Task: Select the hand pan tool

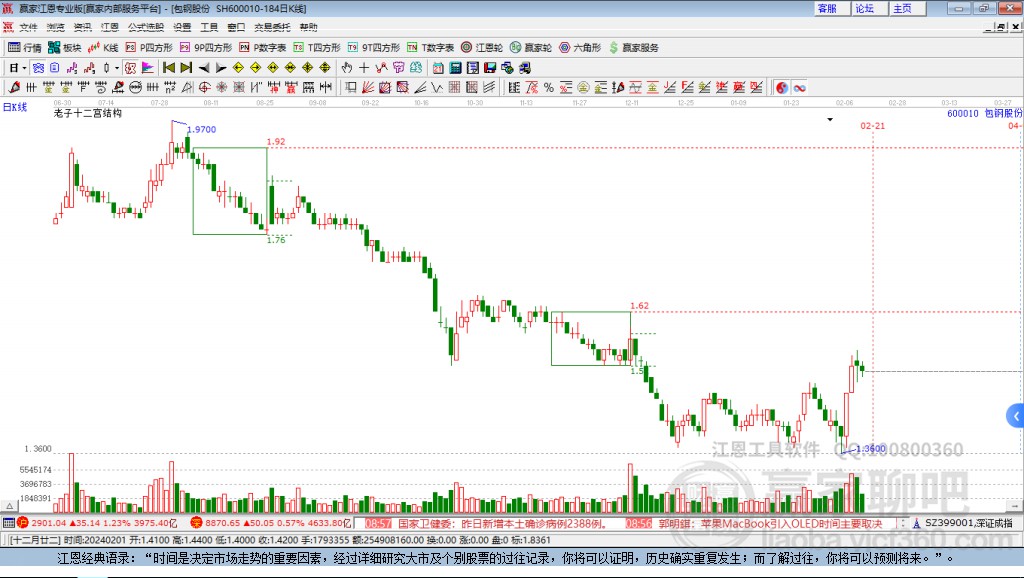Action: click(x=347, y=67)
